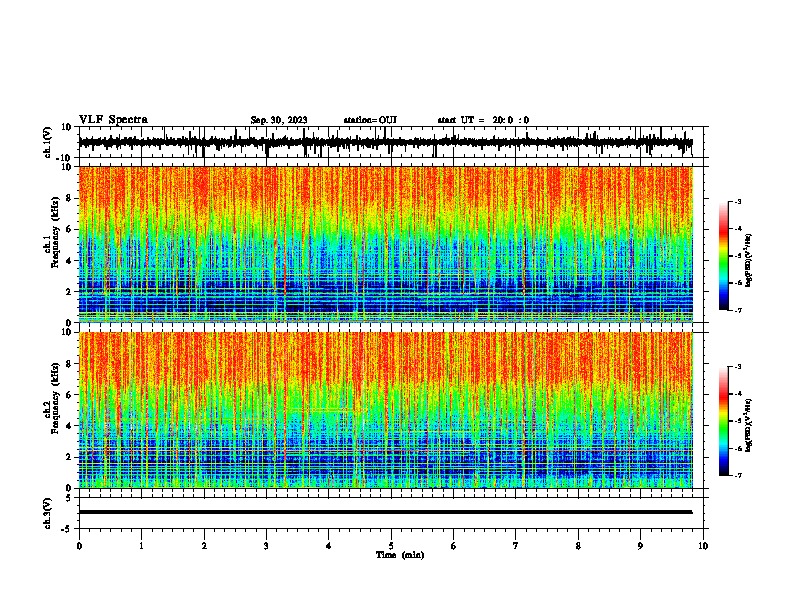Click the ch.3 flat voltage trace panel
Image resolution: width=792 pixels, height=612 pixels.
(391, 513)
